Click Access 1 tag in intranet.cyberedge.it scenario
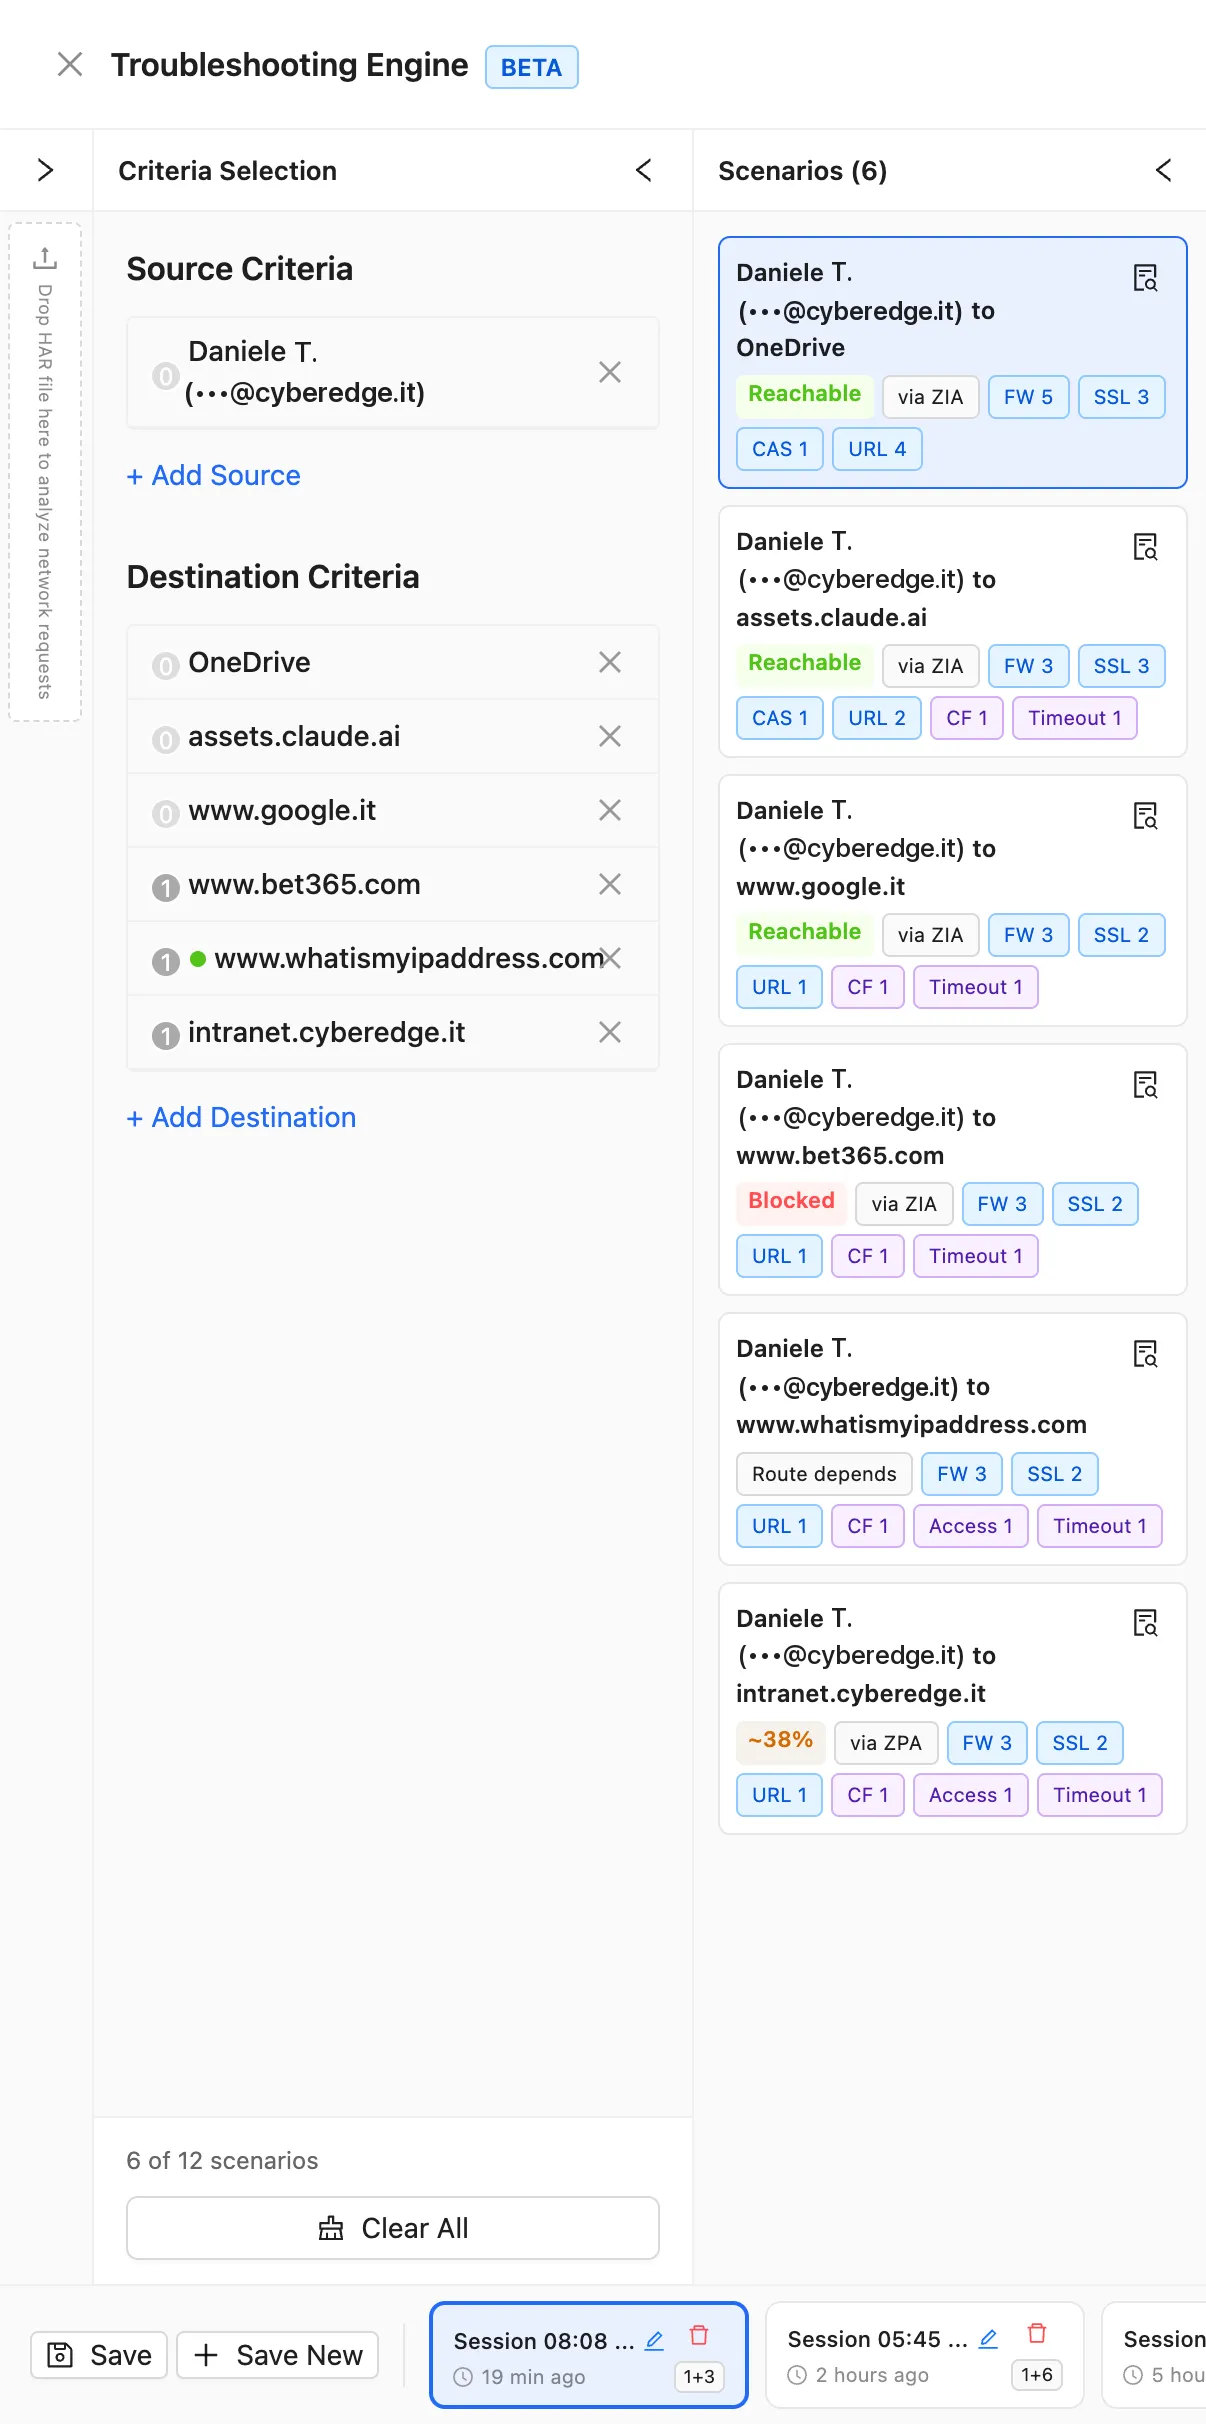This screenshot has width=1206, height=2424. pyautogui.click(x=971, y=1795)
